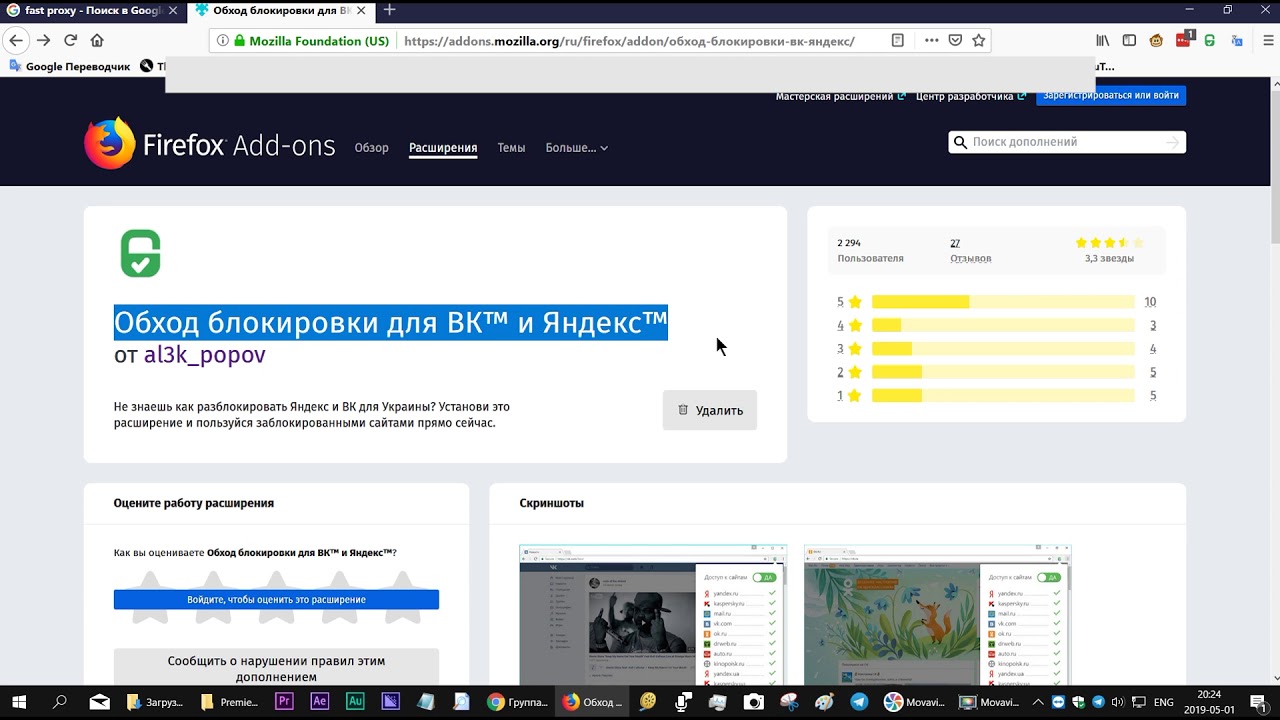Image resolution: width=1280 pixels, height=720 pixels.
Task: Open the 2-star reviews row
Action: pos(997,372)
